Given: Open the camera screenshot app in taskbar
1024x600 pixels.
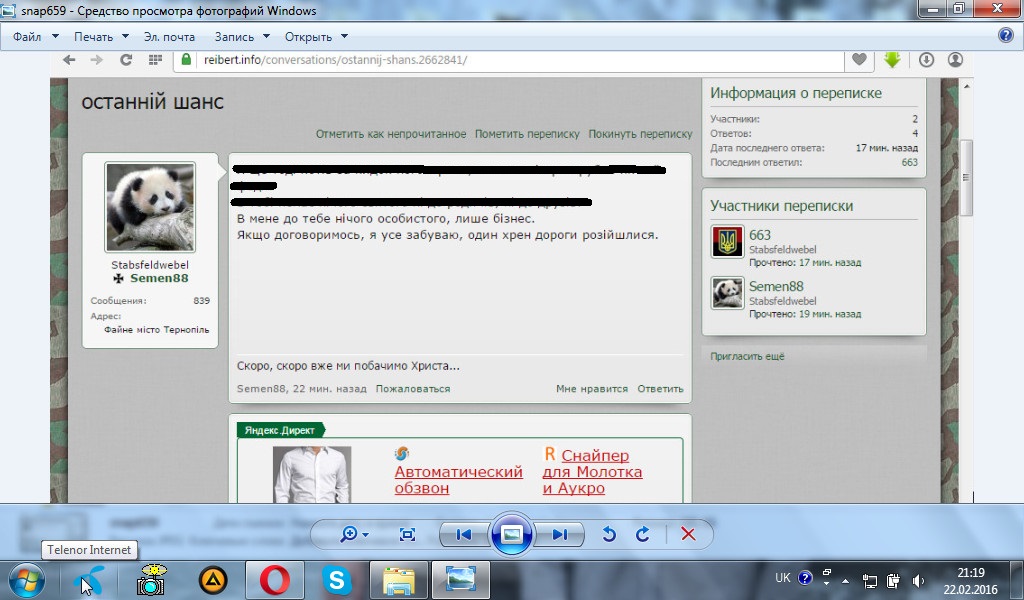Looking at the screenshot, I should tap(152, 580).
